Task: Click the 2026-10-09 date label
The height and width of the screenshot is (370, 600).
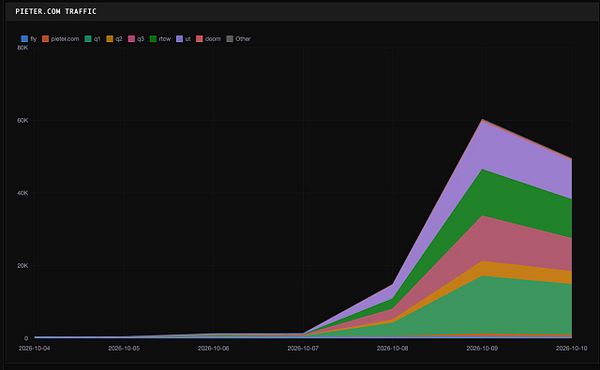Action: tap(482, 348)
